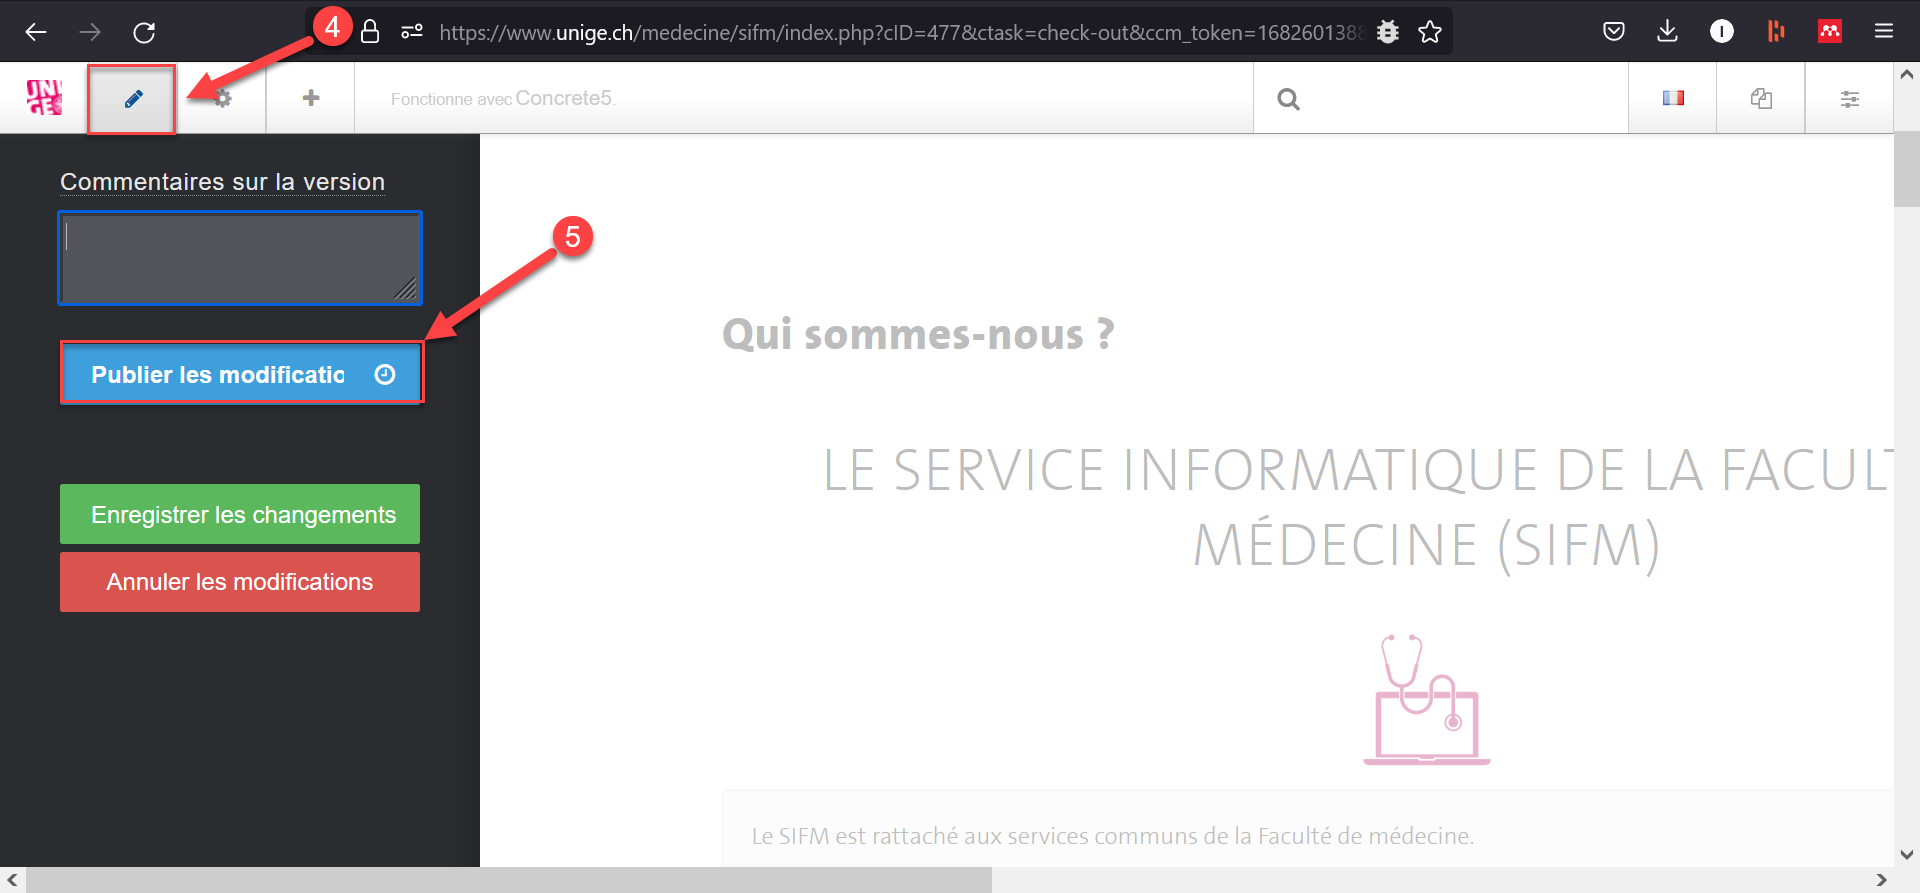Click the clock schedule icon on publish button

tap(385, 374)
